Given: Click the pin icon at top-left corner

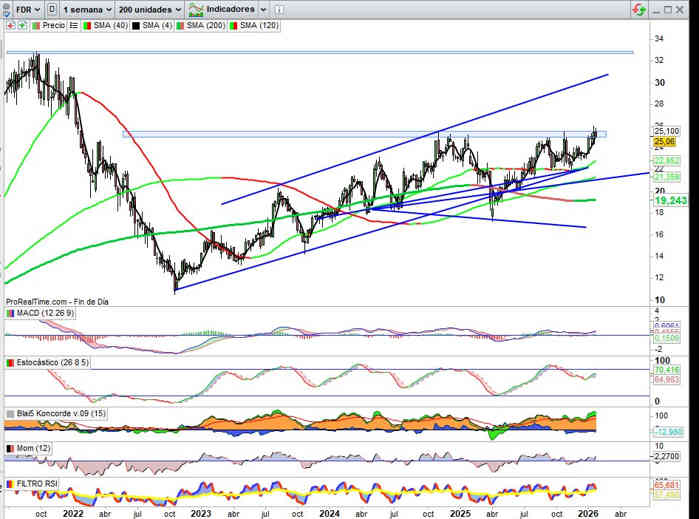Looking at the screenshot, I should 6,8.
